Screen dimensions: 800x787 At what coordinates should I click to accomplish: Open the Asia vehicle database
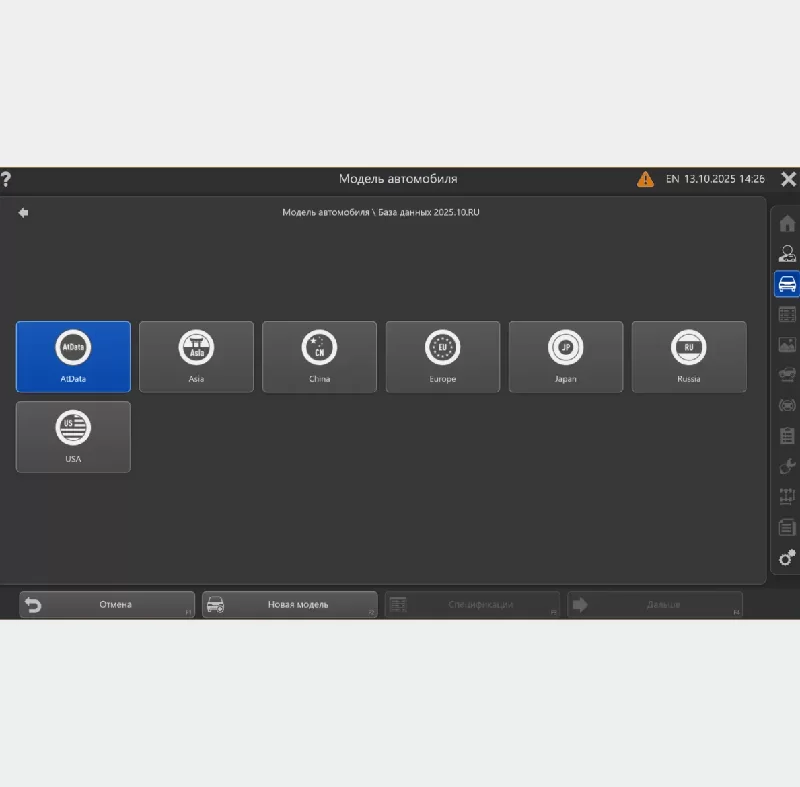point(196,356)
